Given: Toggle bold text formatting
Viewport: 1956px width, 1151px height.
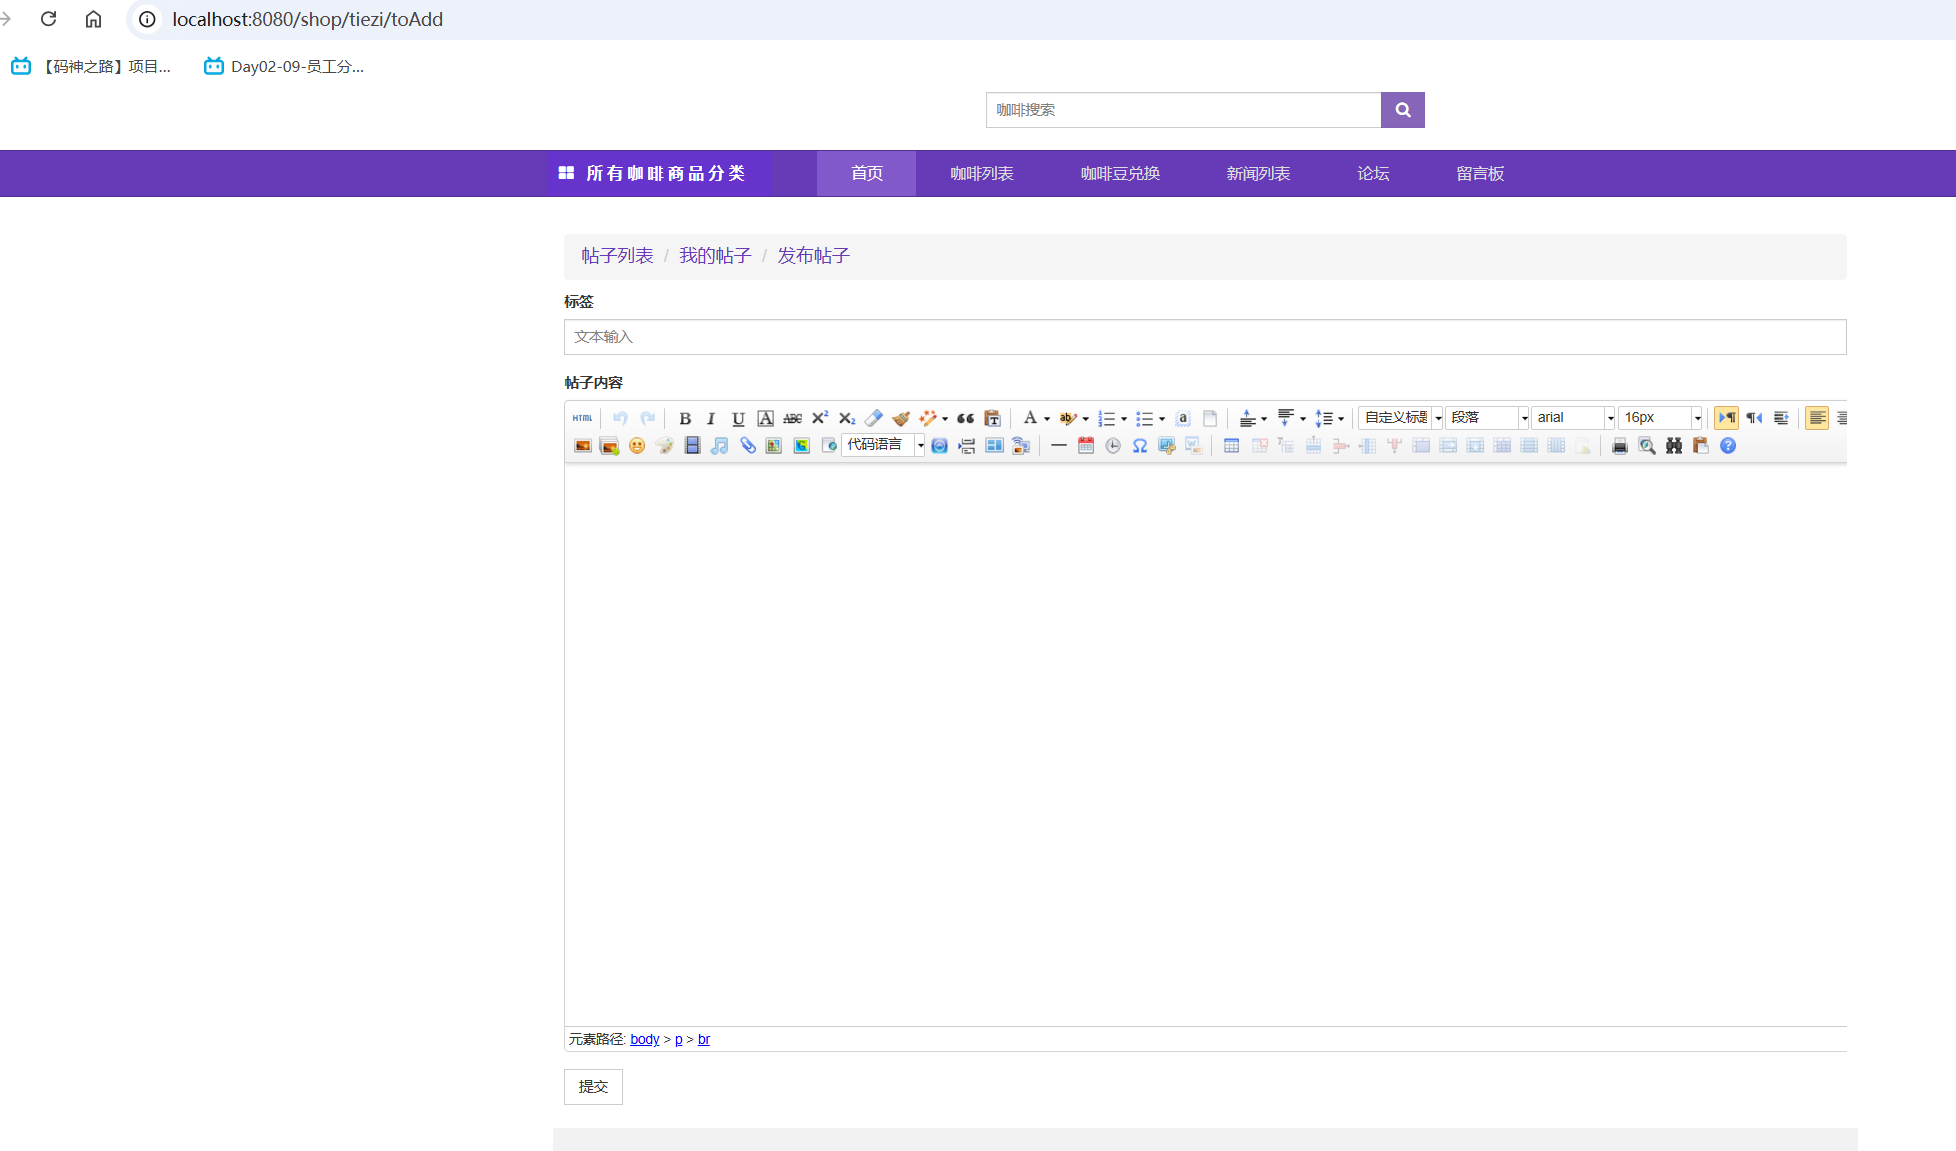Looking at the screenshot, I should (685, 418).
